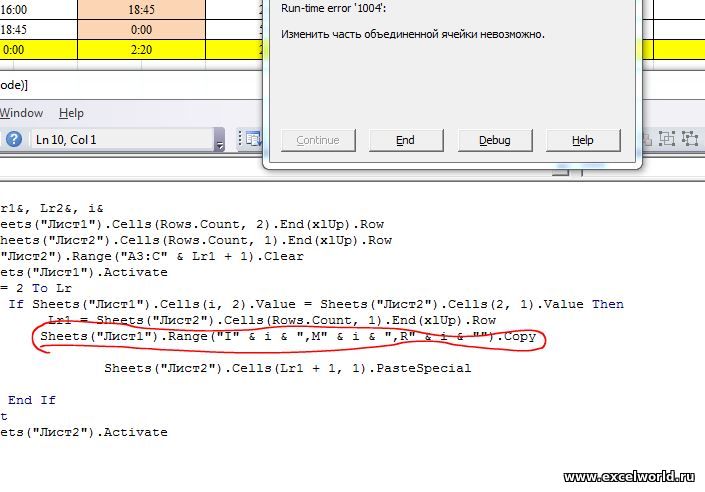Click the greyed-out Continue button
705x492 pixels.
click(x=318, y=141)
